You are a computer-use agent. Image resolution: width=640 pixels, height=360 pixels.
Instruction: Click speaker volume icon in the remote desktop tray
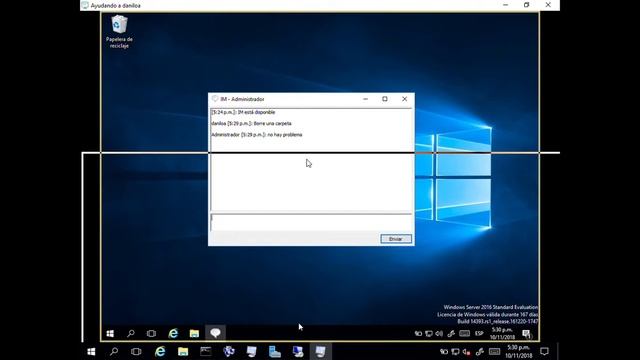439,333
